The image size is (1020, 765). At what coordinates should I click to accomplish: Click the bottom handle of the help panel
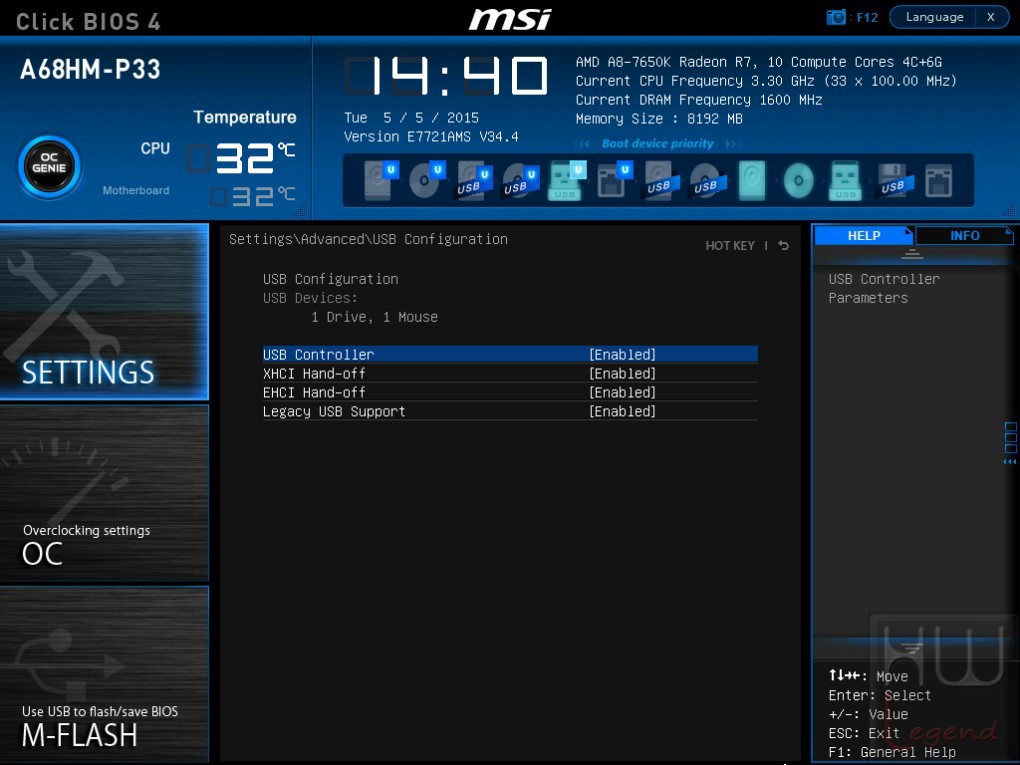(x=912, y=648)
